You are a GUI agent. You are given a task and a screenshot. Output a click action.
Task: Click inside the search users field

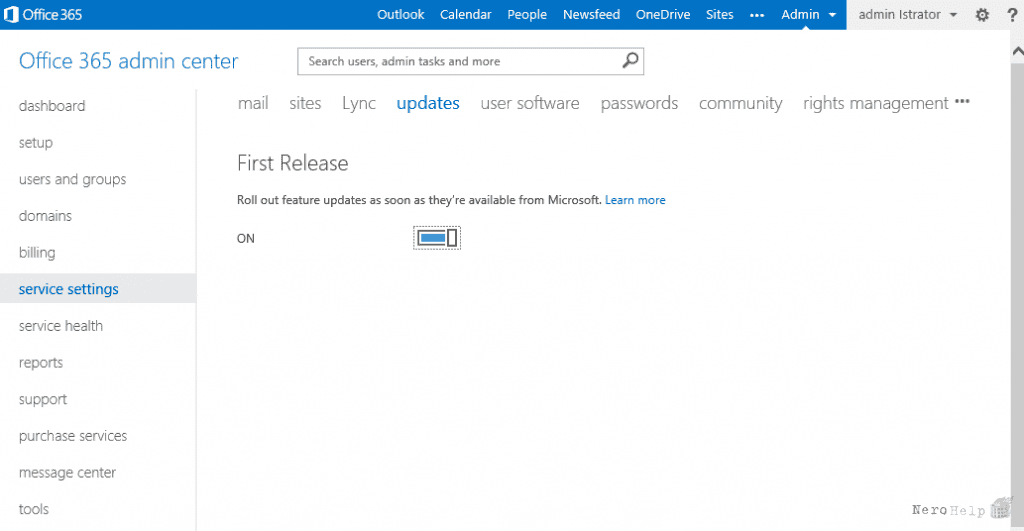click(460, 61)
